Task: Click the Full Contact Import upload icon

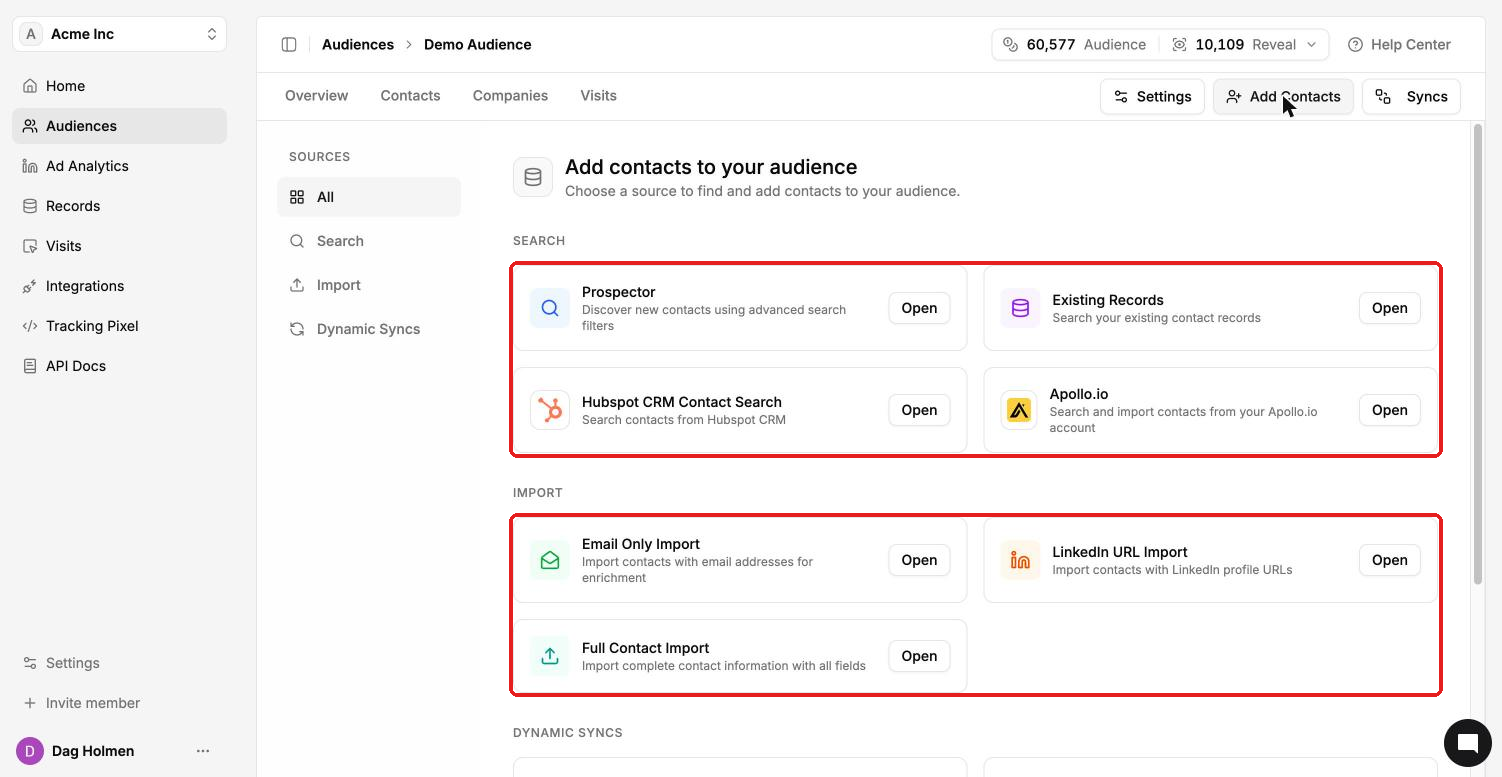Action: 550,656
